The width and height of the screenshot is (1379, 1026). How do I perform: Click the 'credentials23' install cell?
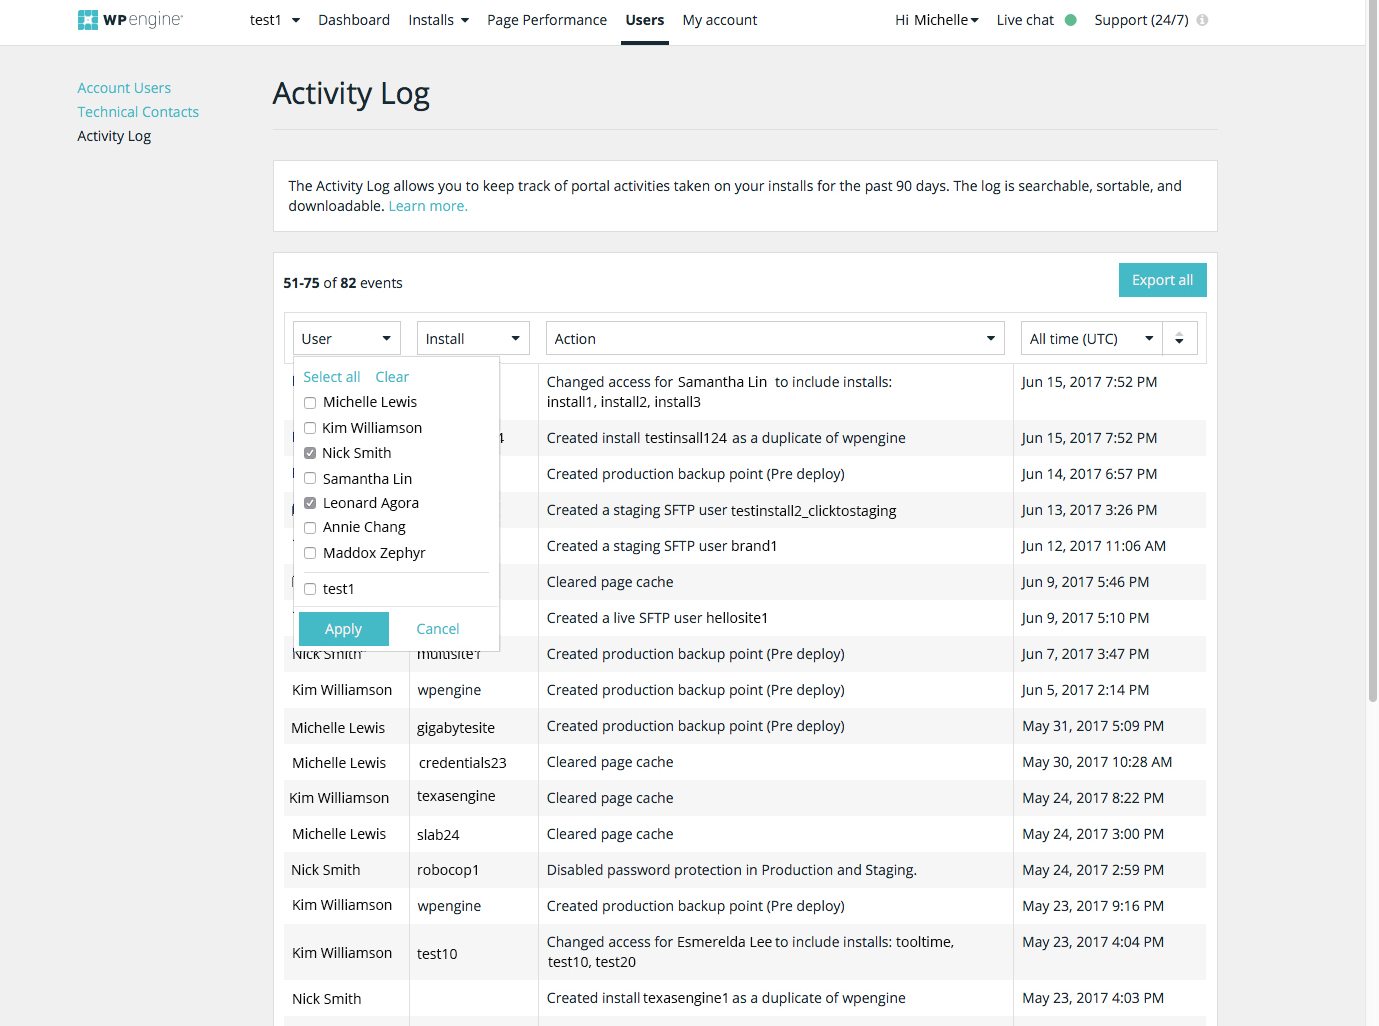click(463, 763)
